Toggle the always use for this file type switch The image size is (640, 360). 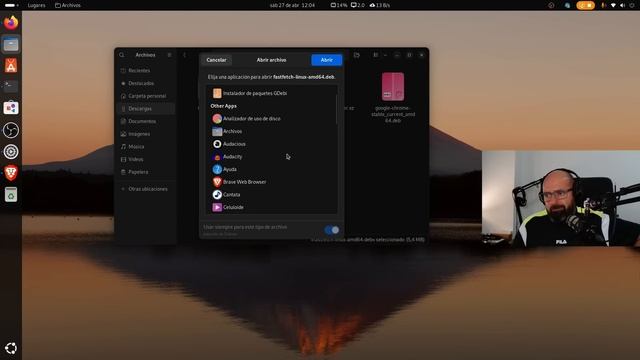(x=332, y=230)
